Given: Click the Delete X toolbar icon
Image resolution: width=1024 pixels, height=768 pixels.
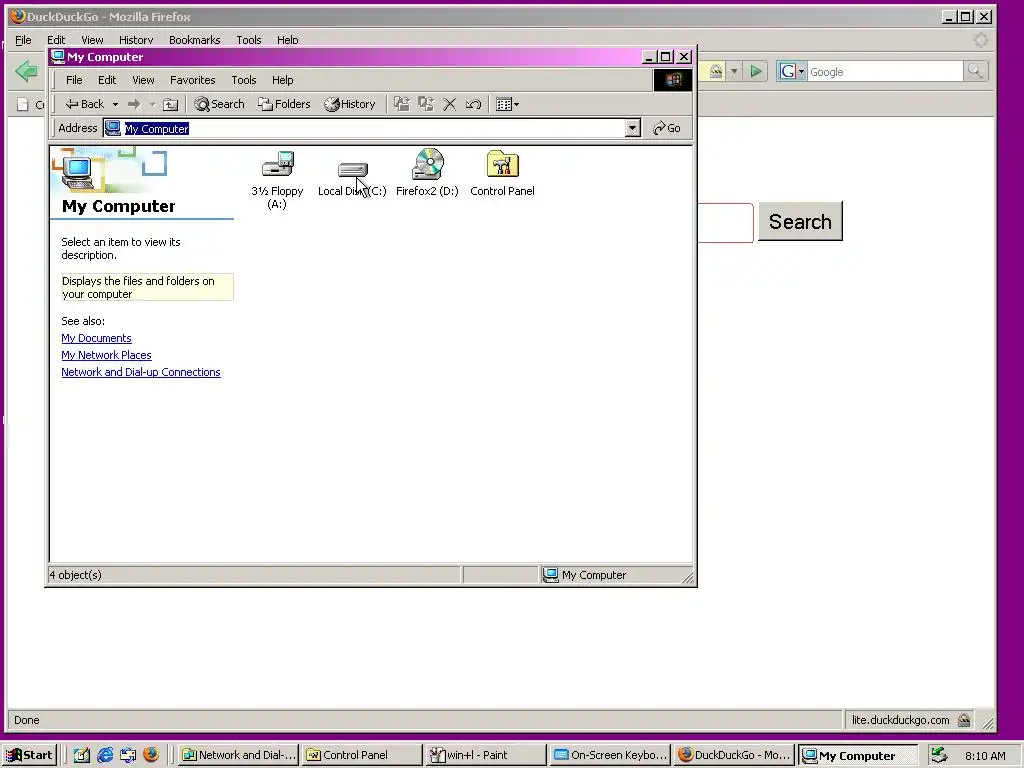Looking at the screenshot, I should pyautogui.click(x=449, y=104).
